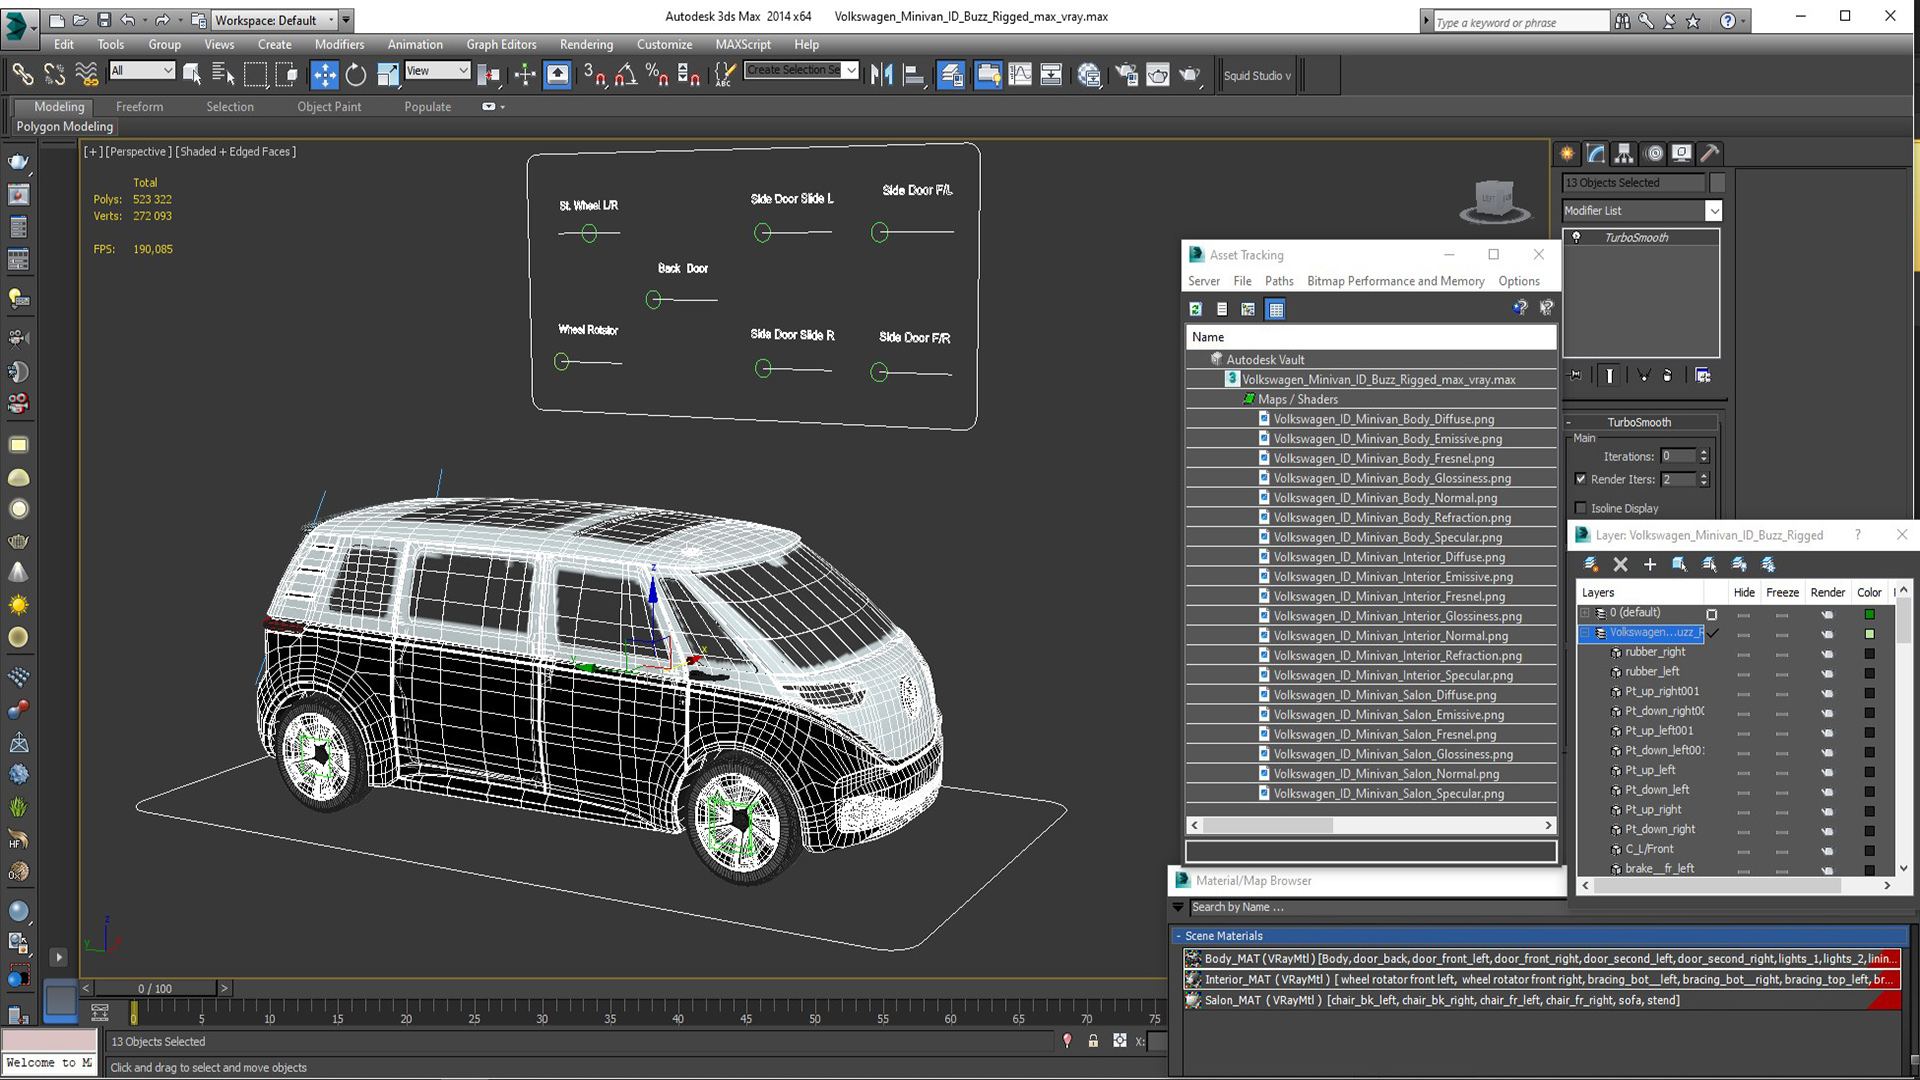Open the Mirror tool in main toolbar

[881, 75]
